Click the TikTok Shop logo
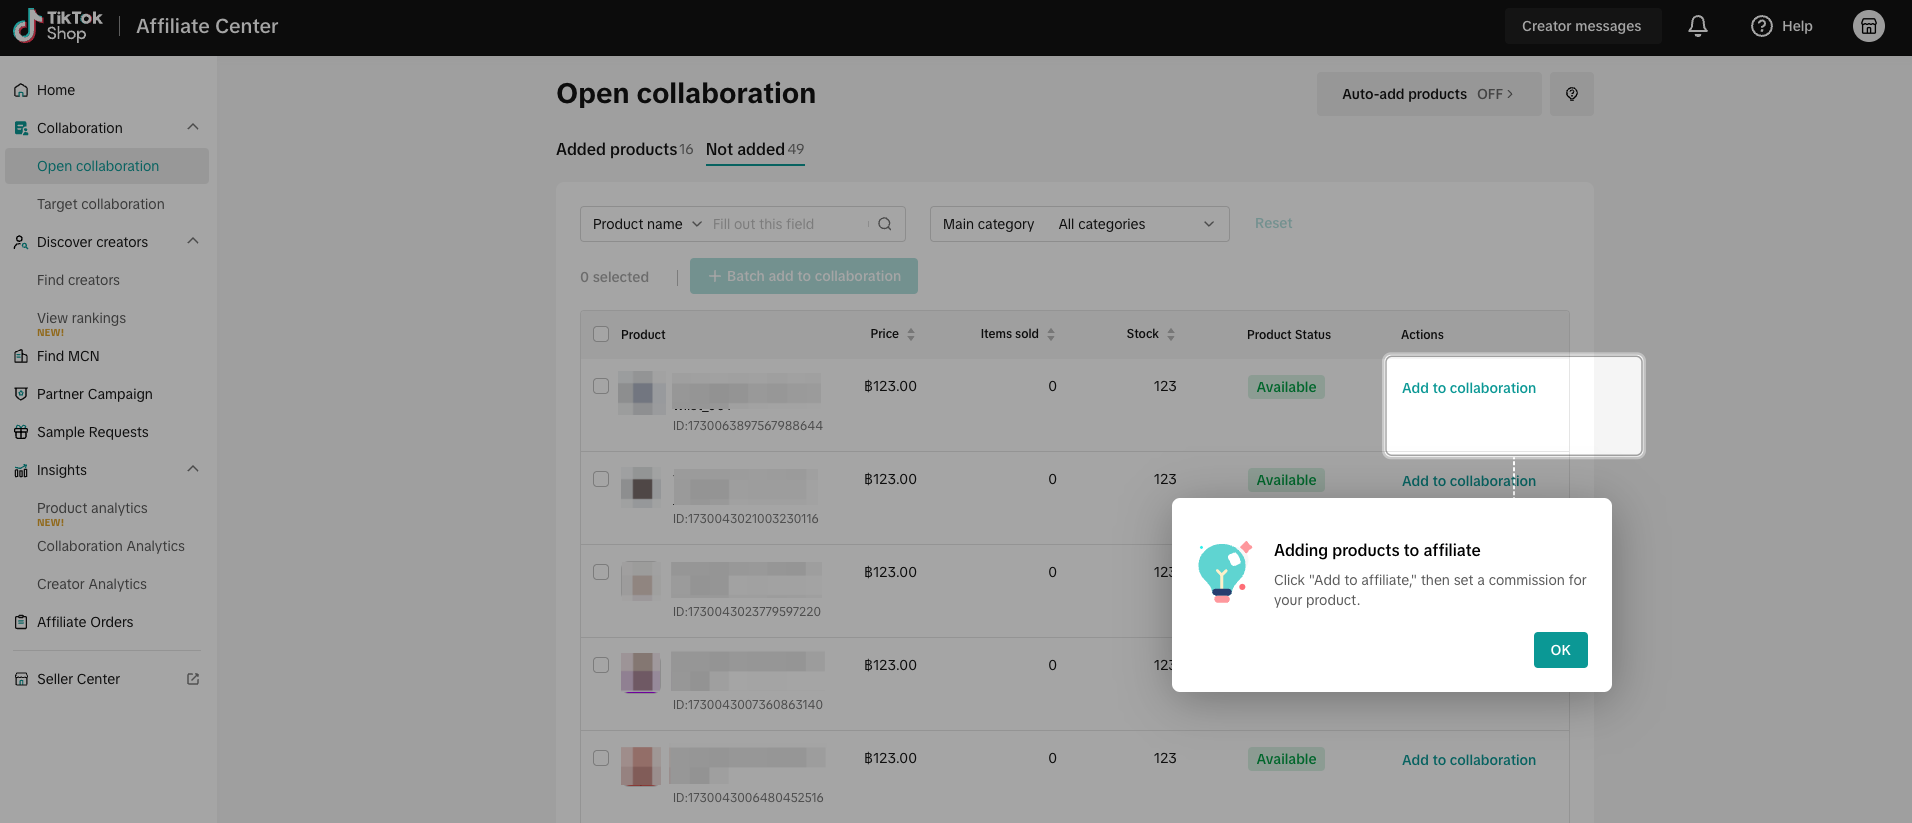Image resolution: width=1912 pixels, height=823 pixels. [x=58, y=26]
